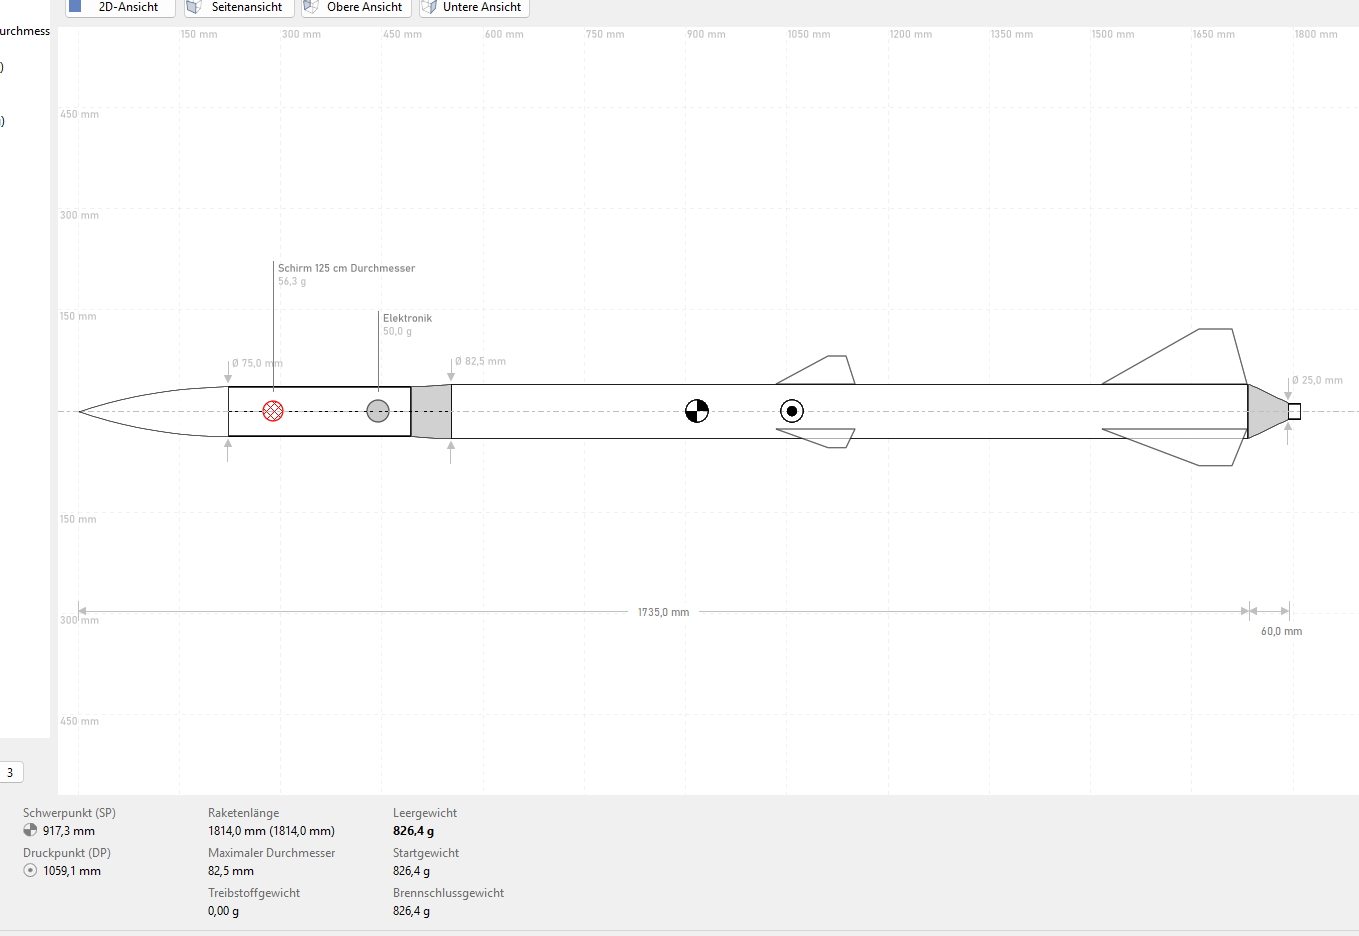Click the Schwerpunkt icon in status panel

pos(30,831)
